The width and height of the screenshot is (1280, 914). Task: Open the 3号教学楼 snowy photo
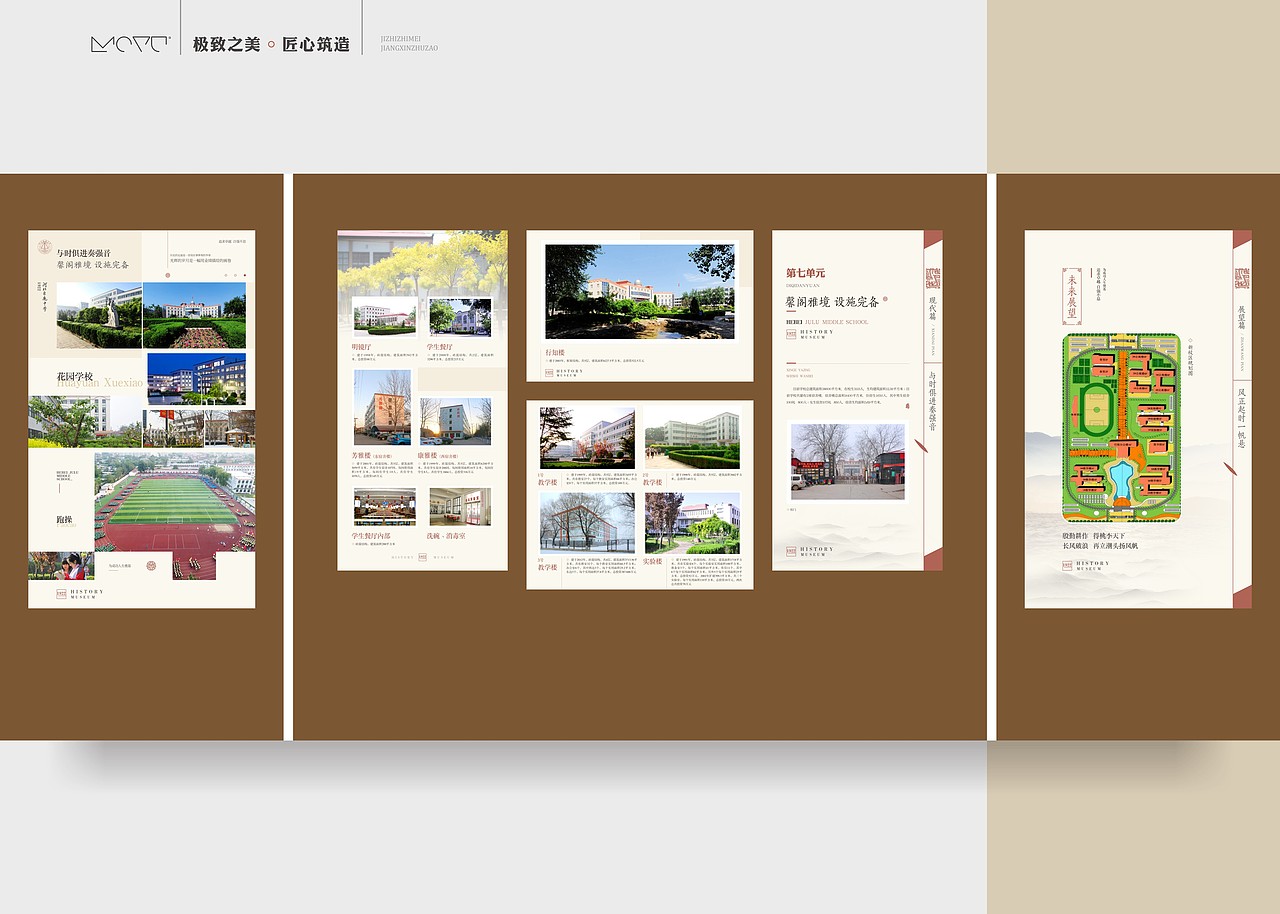[587, 523]
